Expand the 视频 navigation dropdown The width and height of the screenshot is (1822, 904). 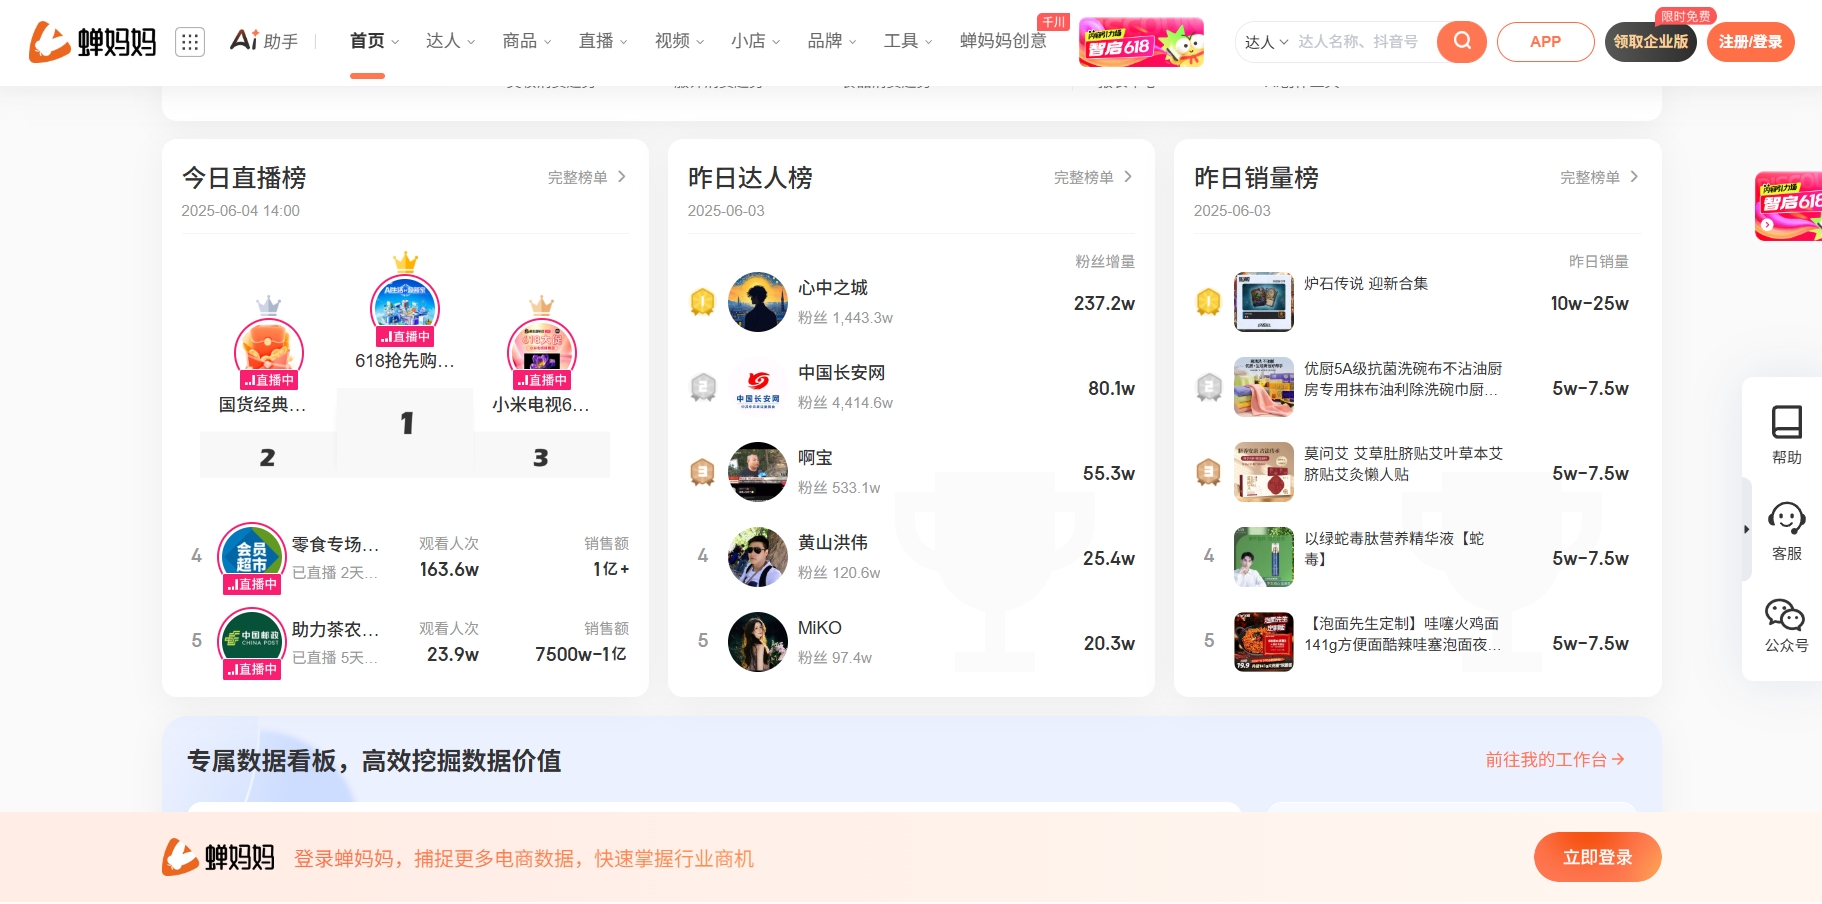click(x=679, y=41)
